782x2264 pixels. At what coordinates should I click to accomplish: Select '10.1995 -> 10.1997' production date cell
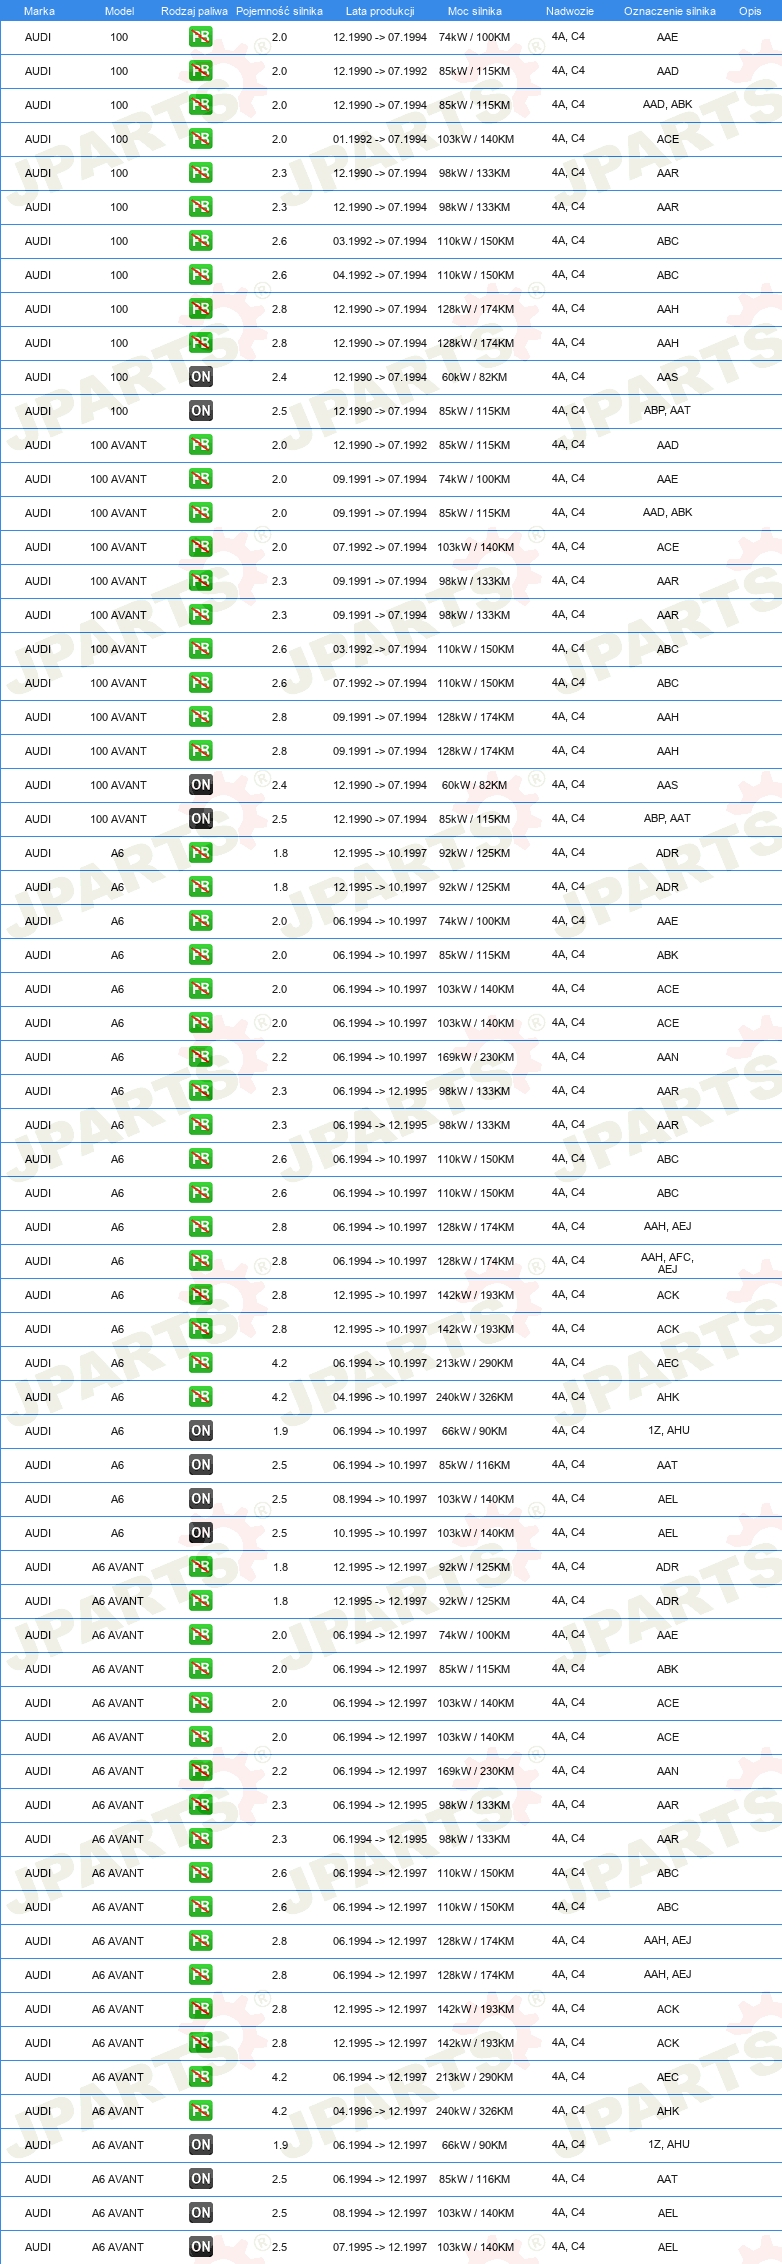click(380, 1533)
